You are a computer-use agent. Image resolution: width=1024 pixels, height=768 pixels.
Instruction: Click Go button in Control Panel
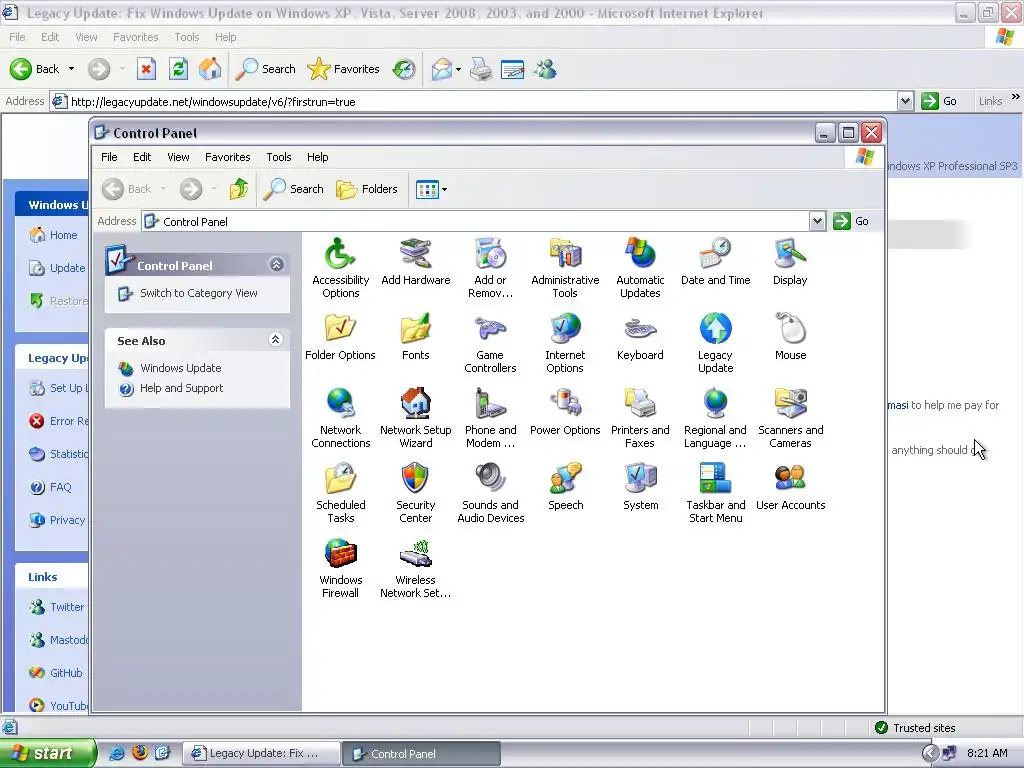(852, 221)
